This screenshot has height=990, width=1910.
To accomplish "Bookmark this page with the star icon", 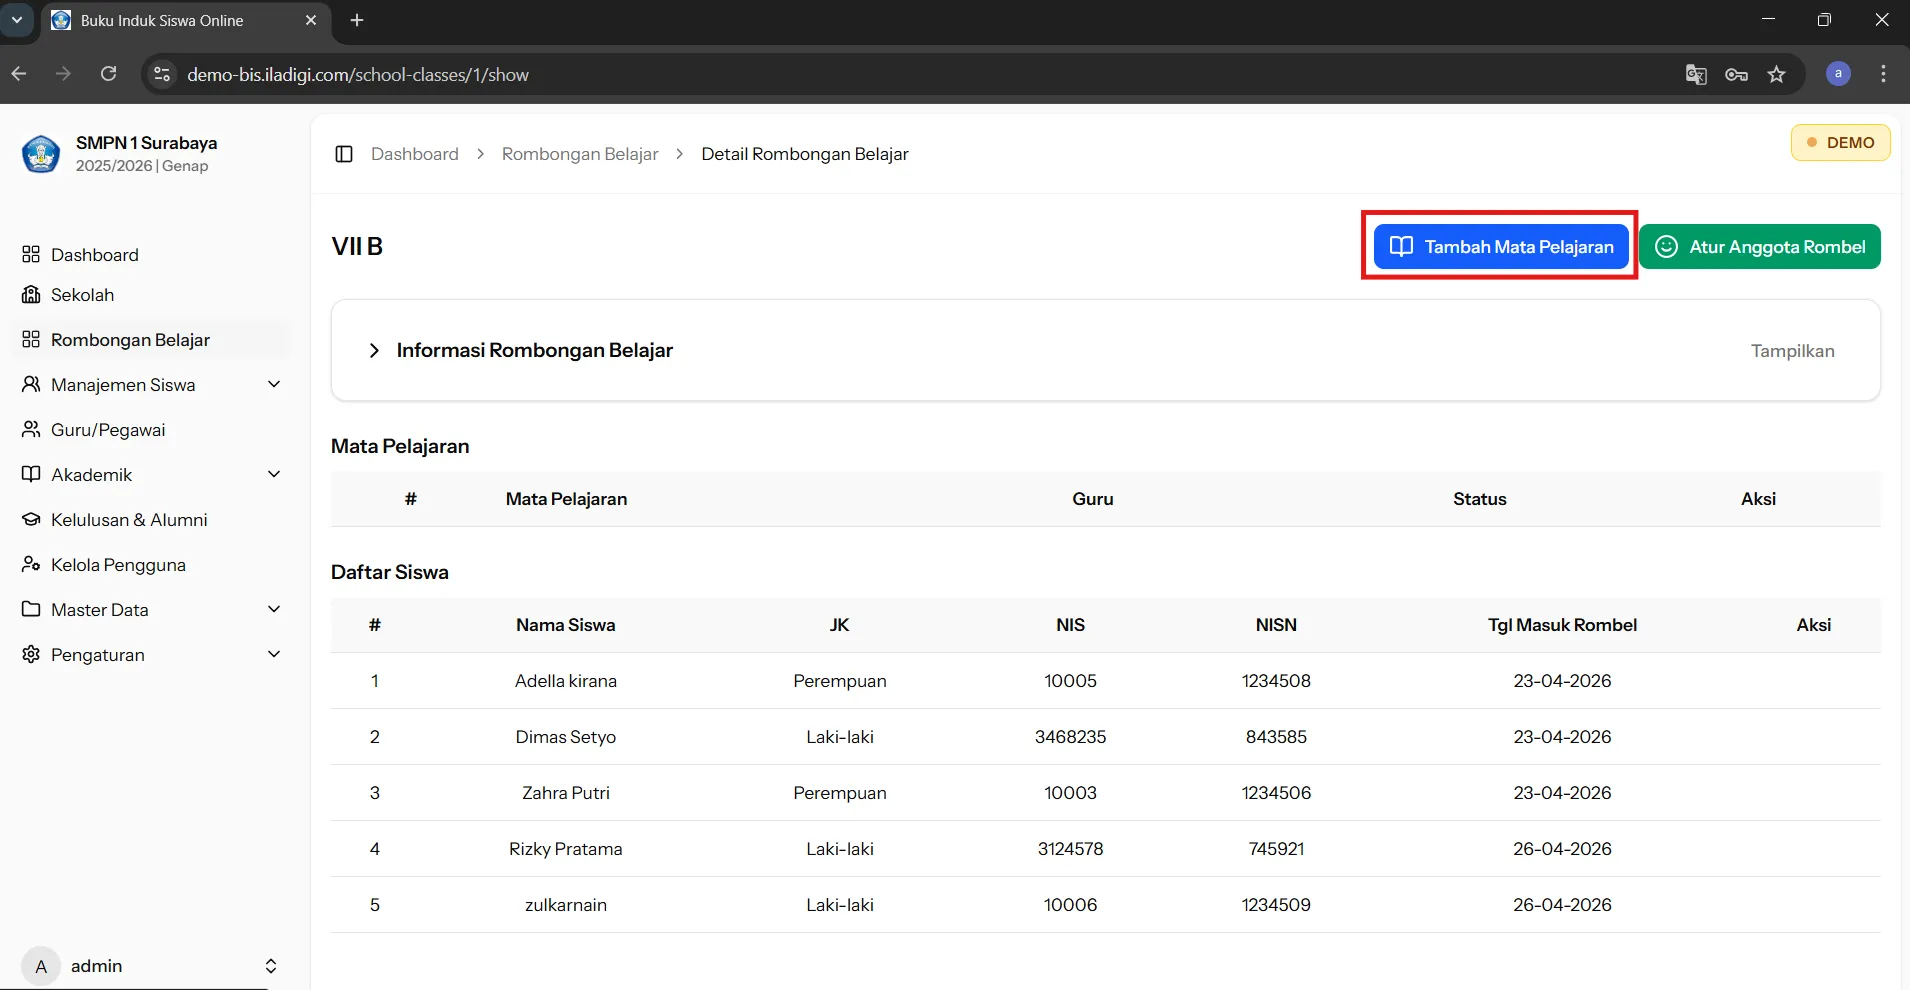I will (1777, 74).
